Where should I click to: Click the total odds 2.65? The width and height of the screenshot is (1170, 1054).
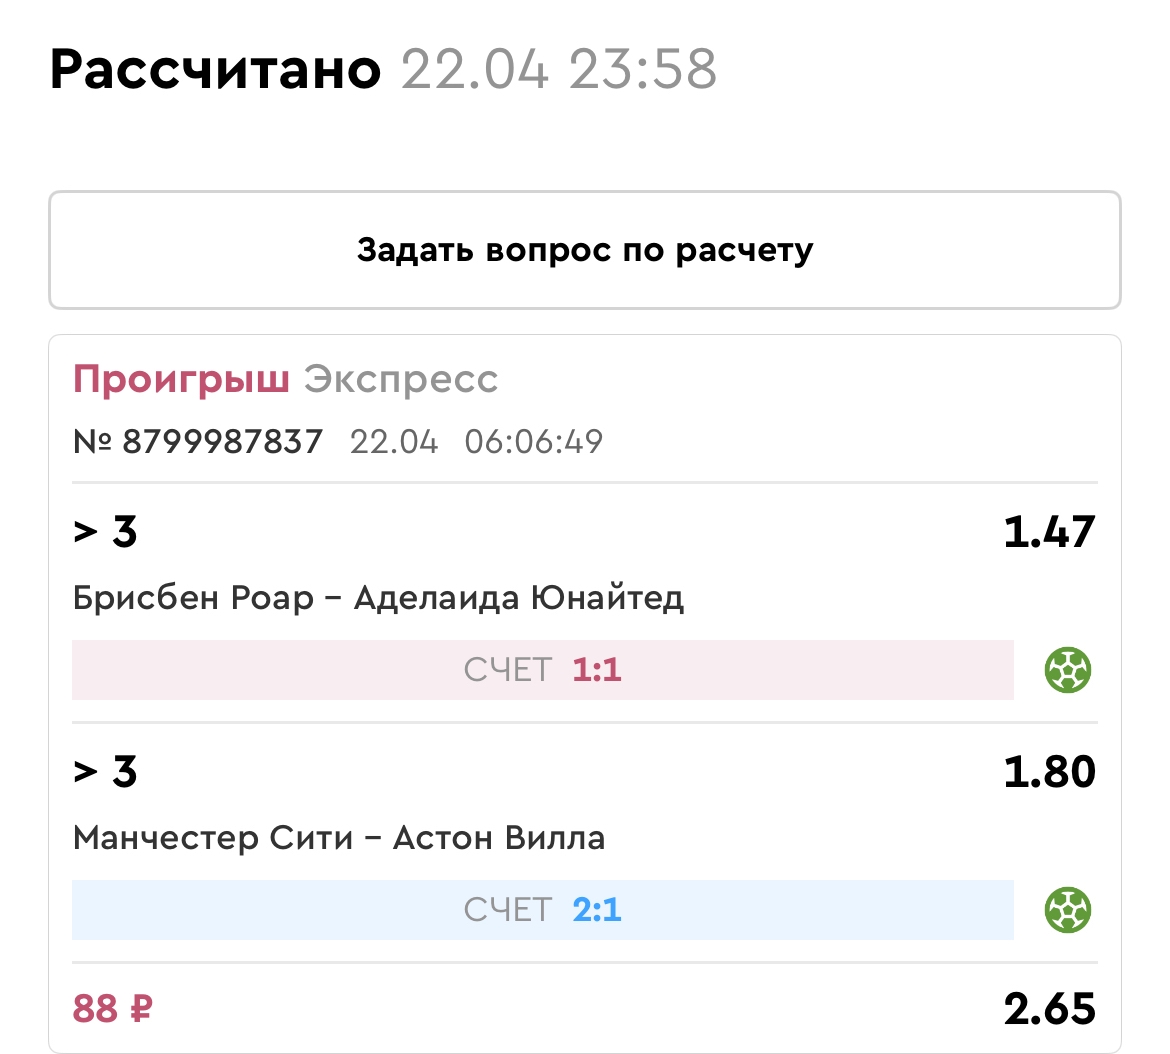(1049, 1009)
